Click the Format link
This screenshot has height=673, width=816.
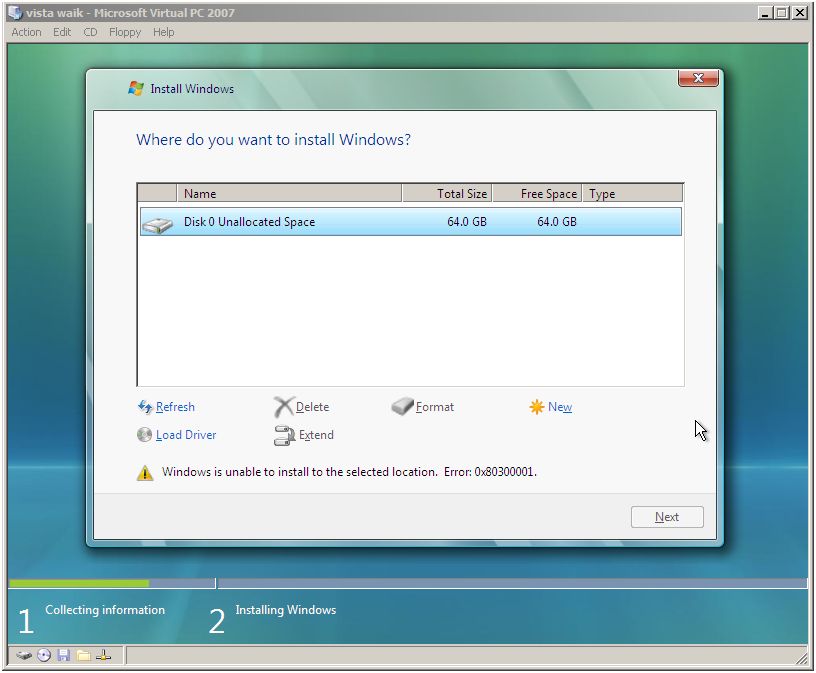click(x=435, y=407)
